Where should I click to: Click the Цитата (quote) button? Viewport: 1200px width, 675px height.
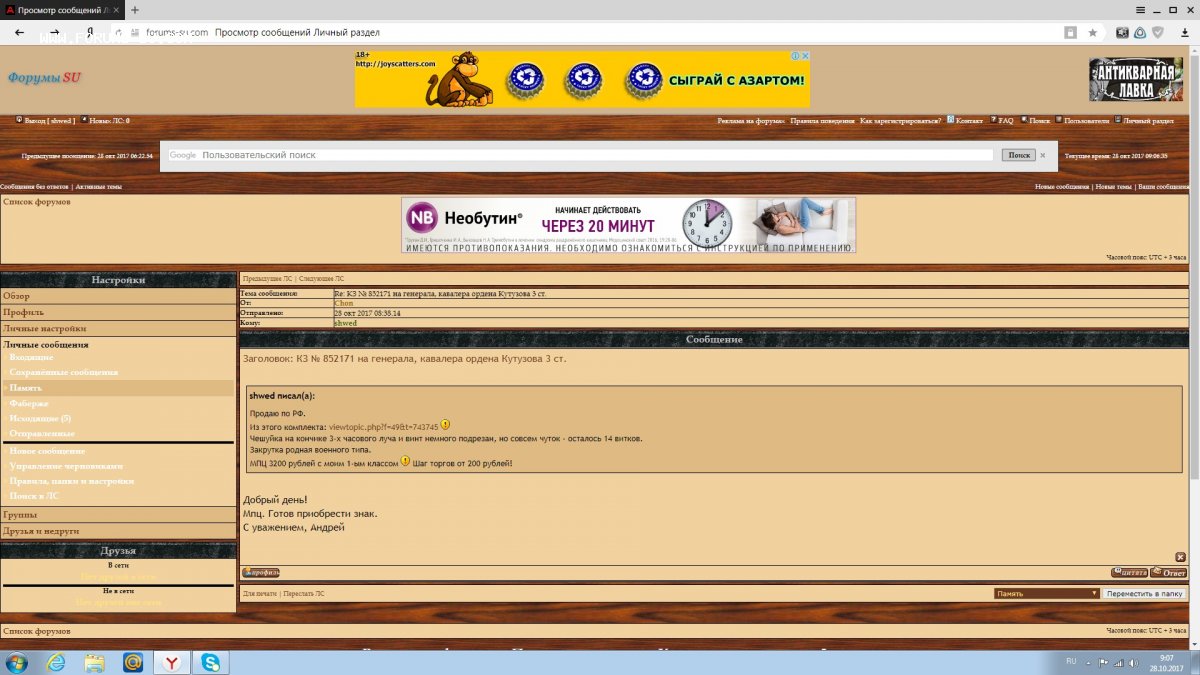pos(1129,573)
